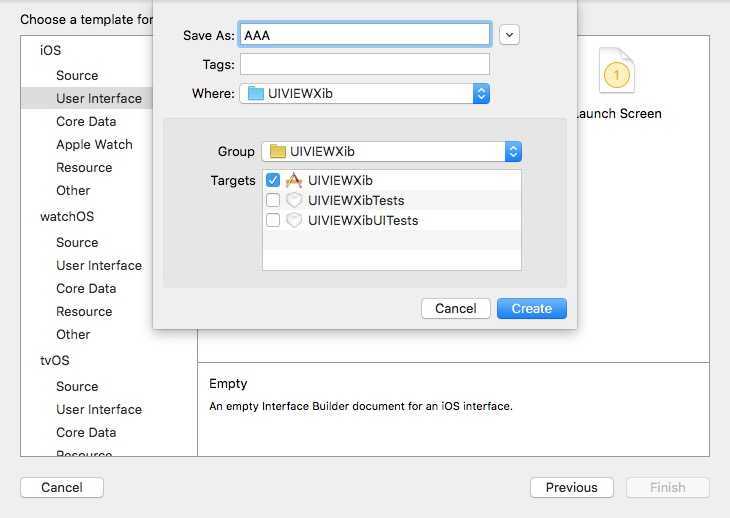Click the blue folder icon in Where
The image size is (730, 518).
(x=256, y=94)
